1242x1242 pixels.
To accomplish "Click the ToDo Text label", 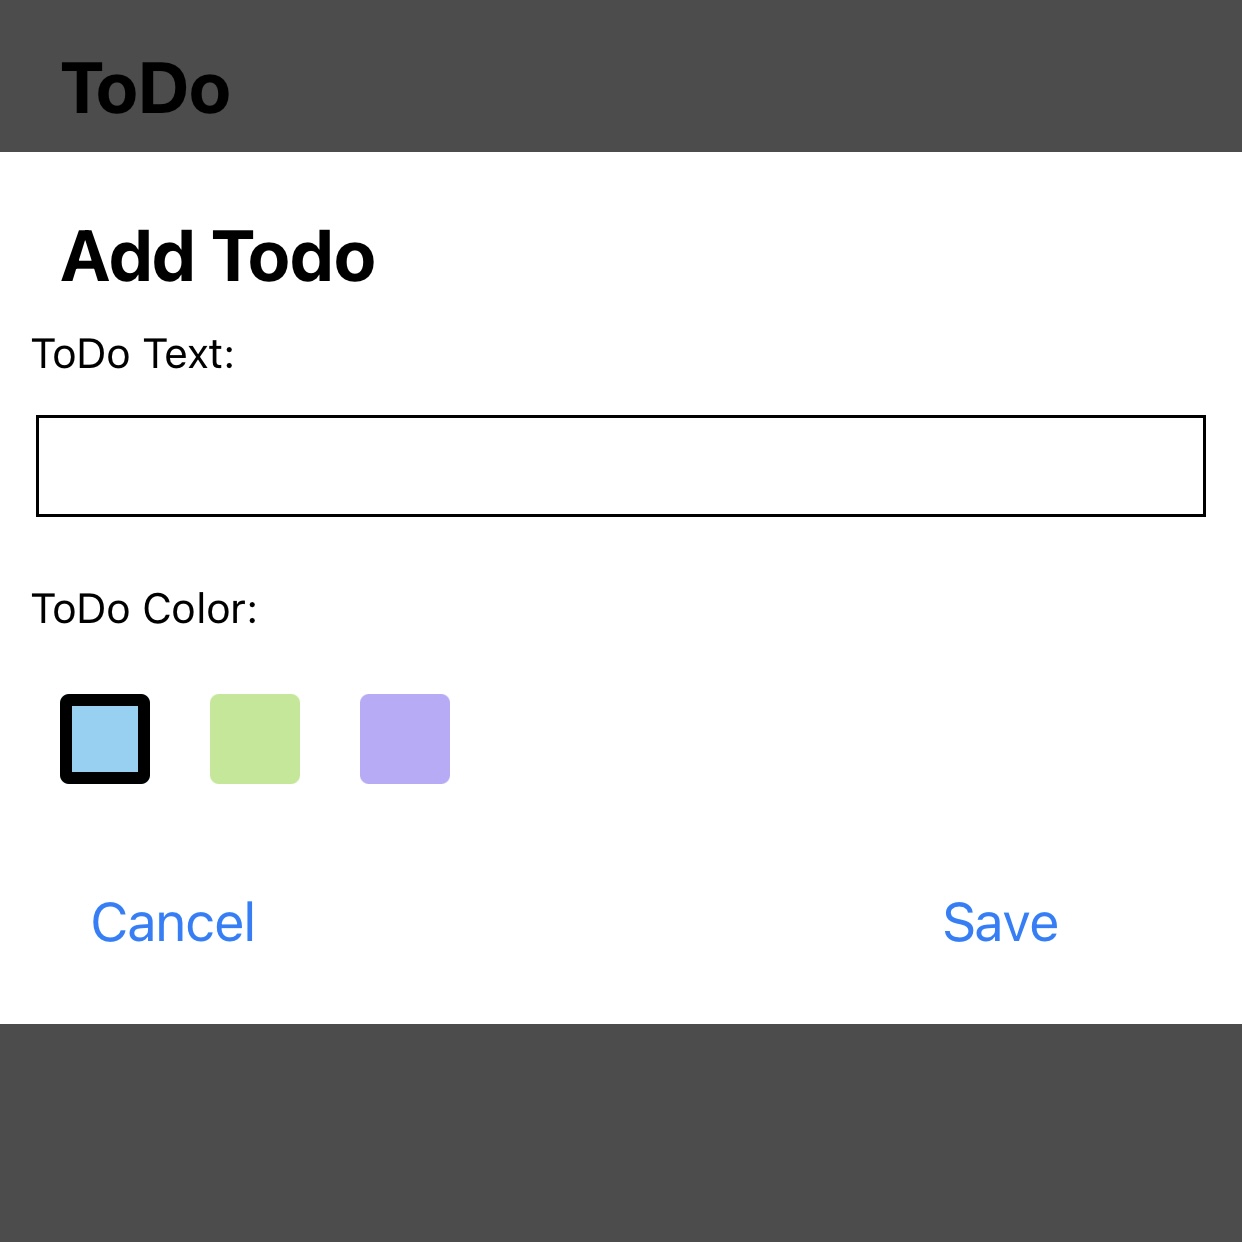I will coord(133,354).
